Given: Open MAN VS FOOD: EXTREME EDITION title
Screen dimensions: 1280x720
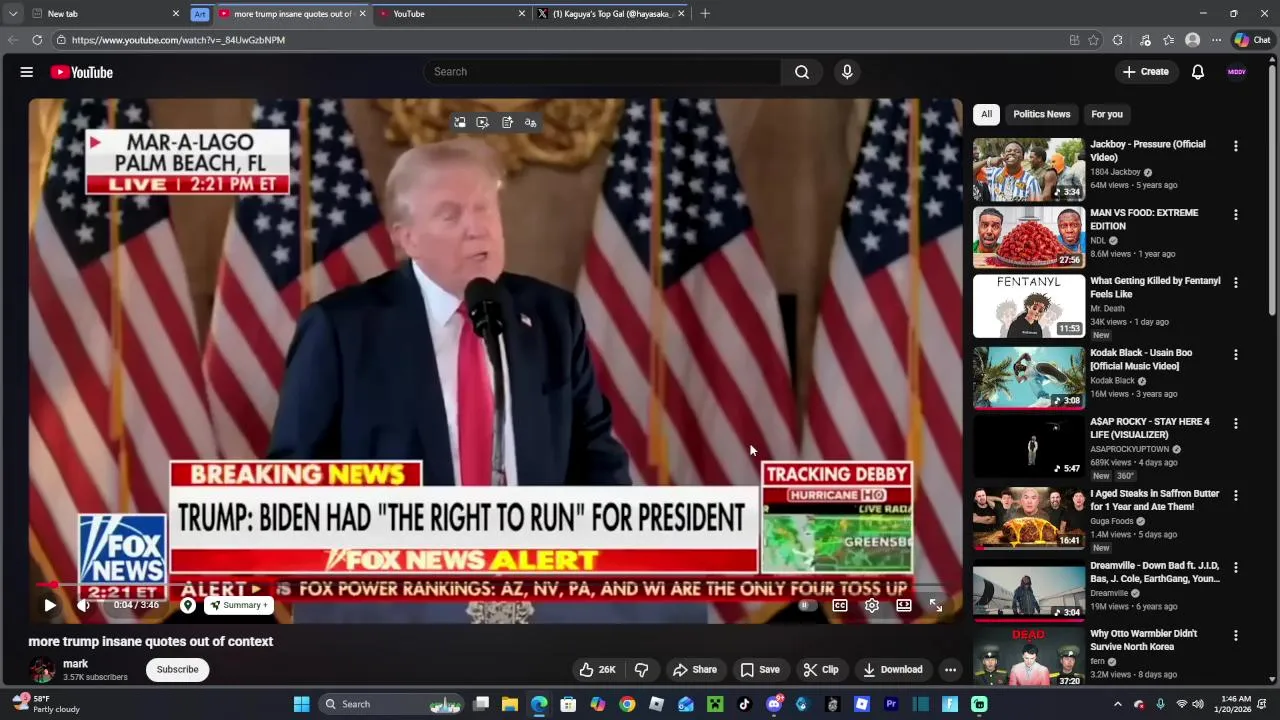Looking at the screenshot, I should pyautogui.click(x=1144, y=219).
